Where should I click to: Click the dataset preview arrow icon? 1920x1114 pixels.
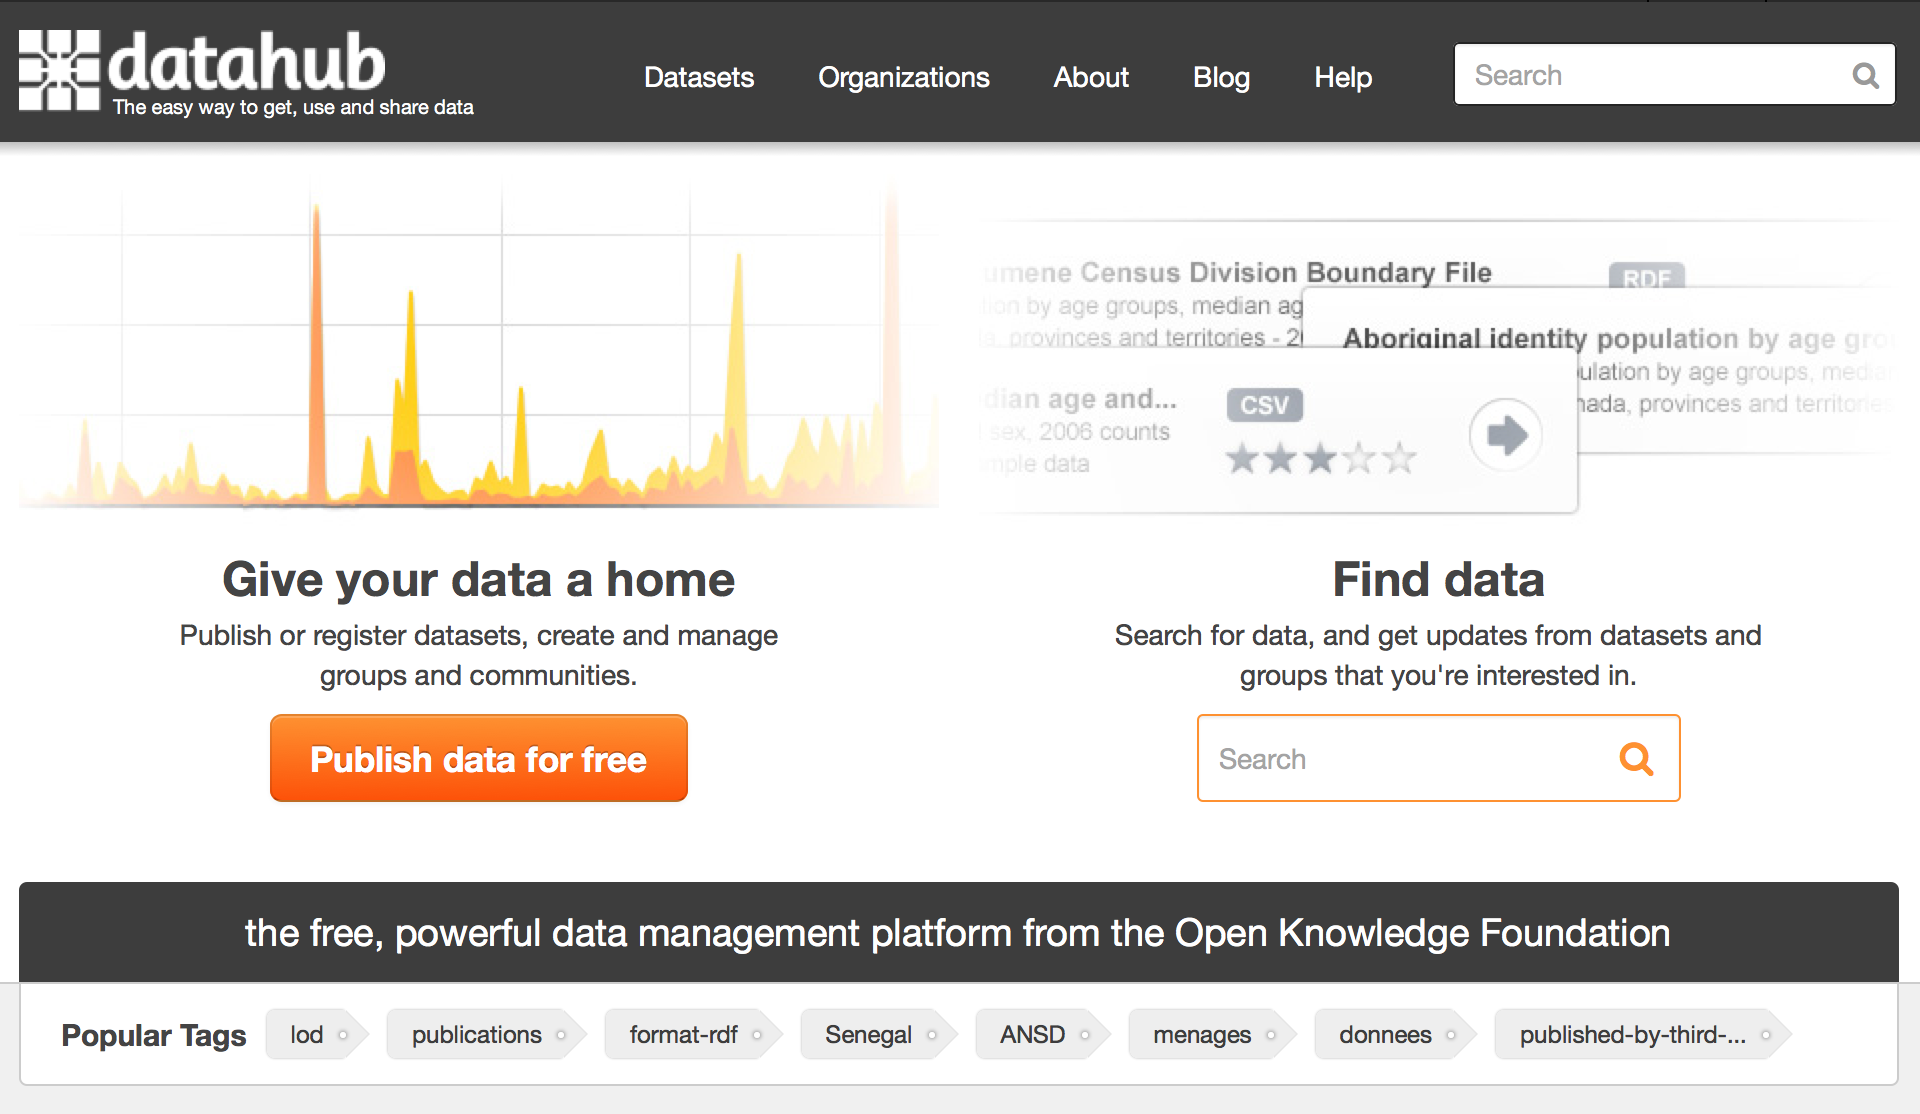pos(1506,435)
